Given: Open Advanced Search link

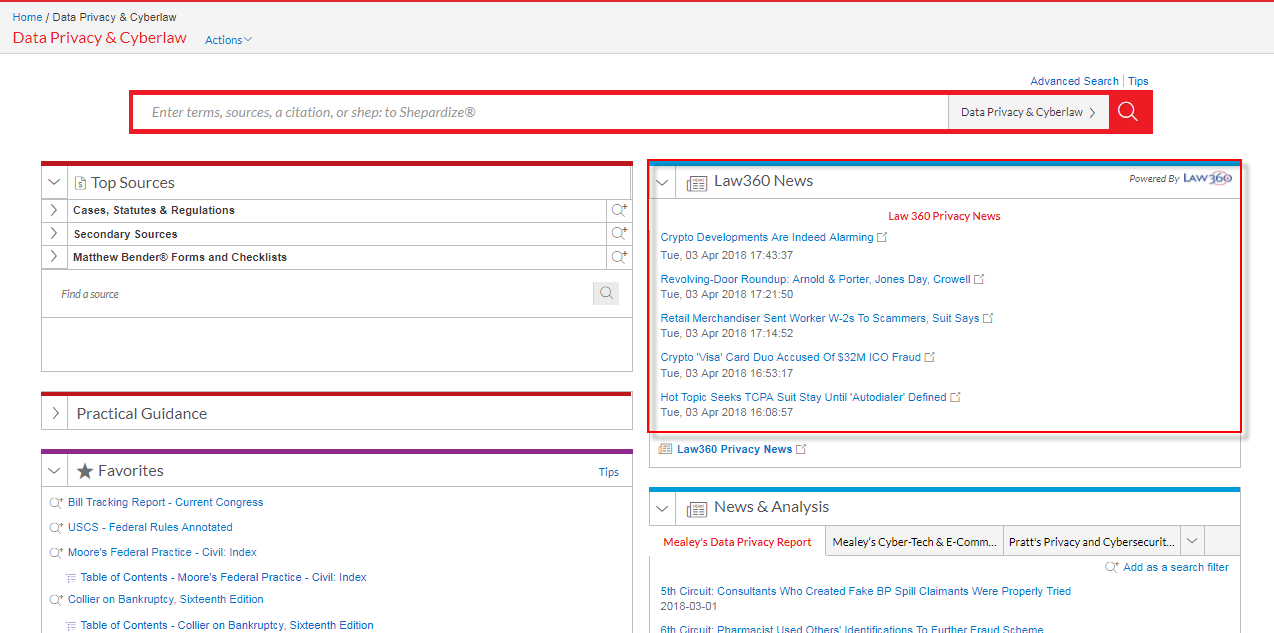Looking at the screenshot, I should 1074,81.
